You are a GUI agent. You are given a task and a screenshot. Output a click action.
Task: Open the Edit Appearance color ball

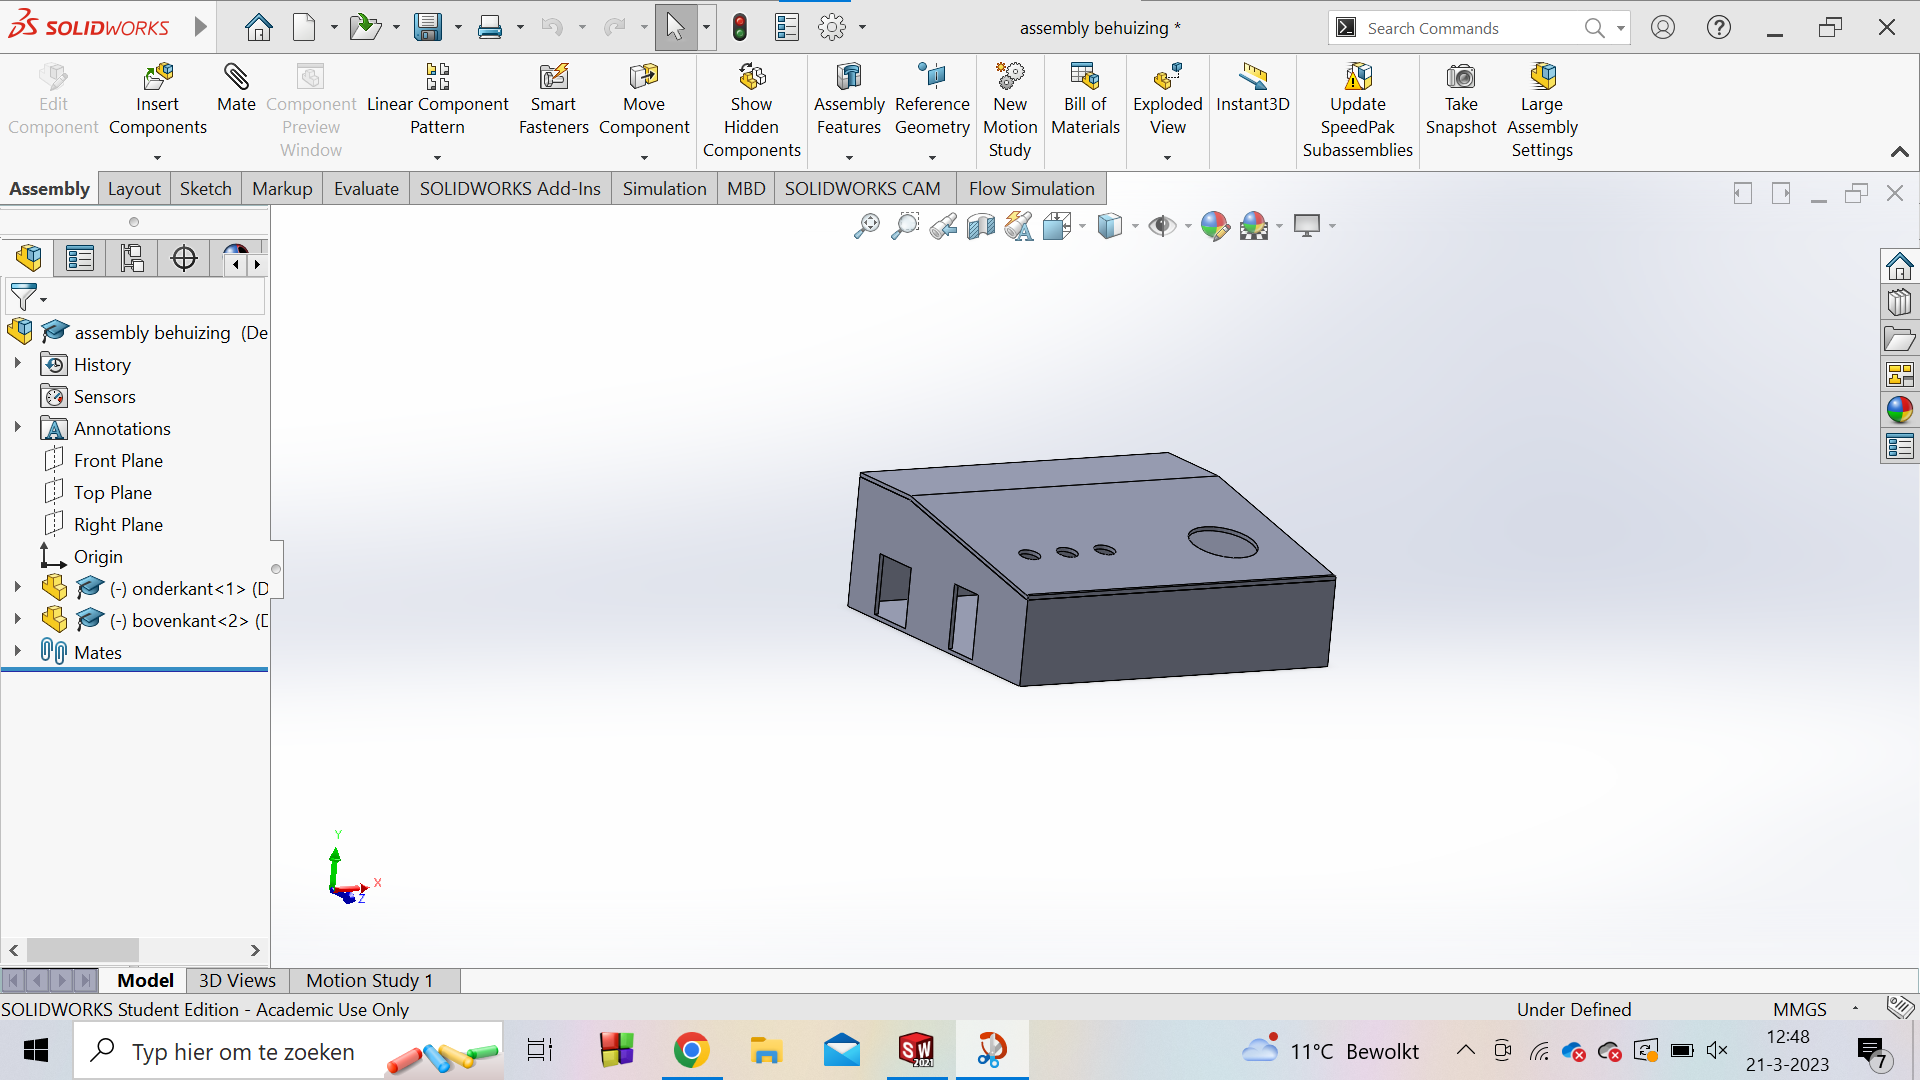point(1215,226)
